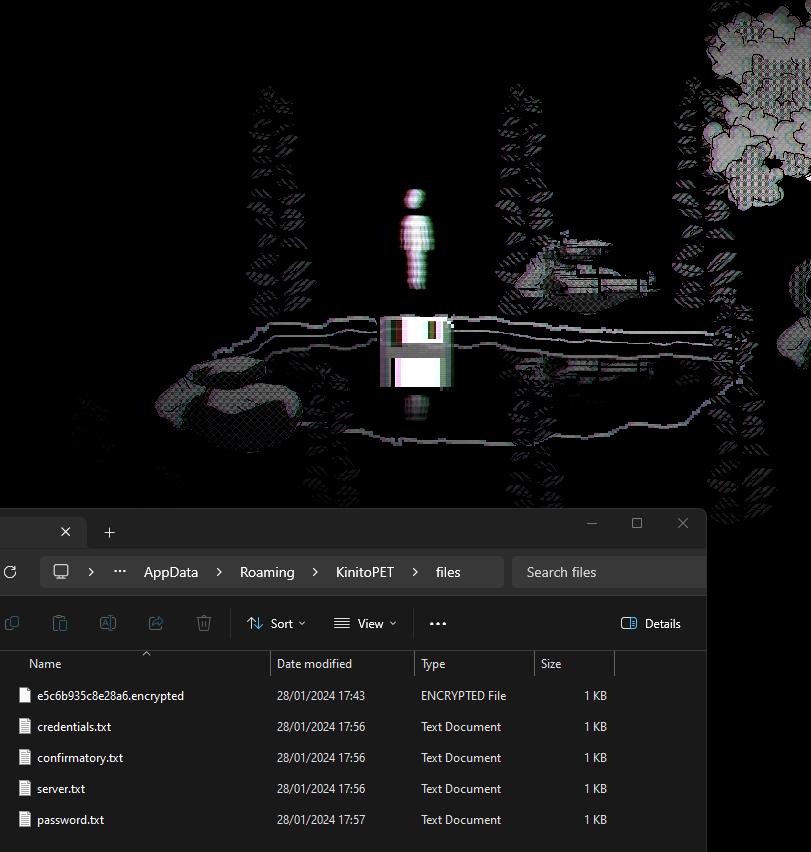Maximize the File Explorer window
Screen dimensions: 811x852
(637, 523)
